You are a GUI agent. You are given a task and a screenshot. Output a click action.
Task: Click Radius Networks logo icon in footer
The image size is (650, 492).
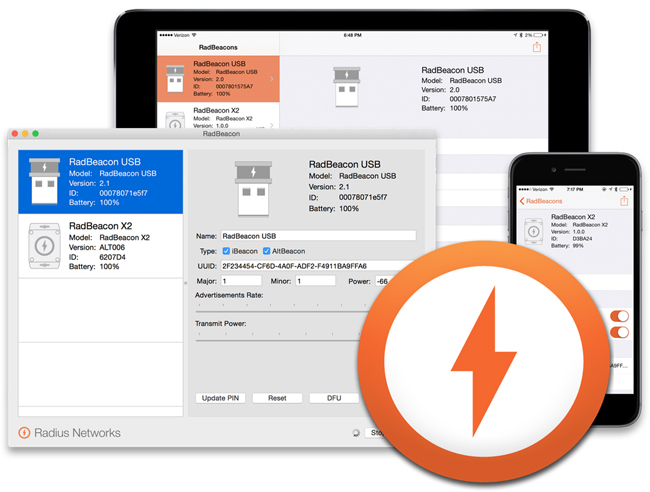coord(24,433)
